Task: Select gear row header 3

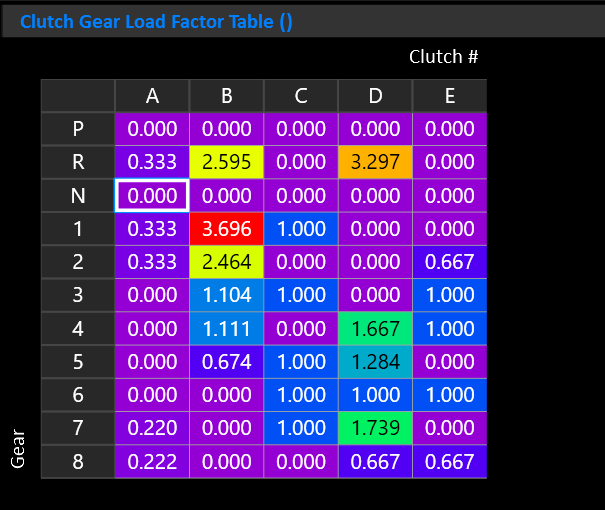Action: point(78,295)
